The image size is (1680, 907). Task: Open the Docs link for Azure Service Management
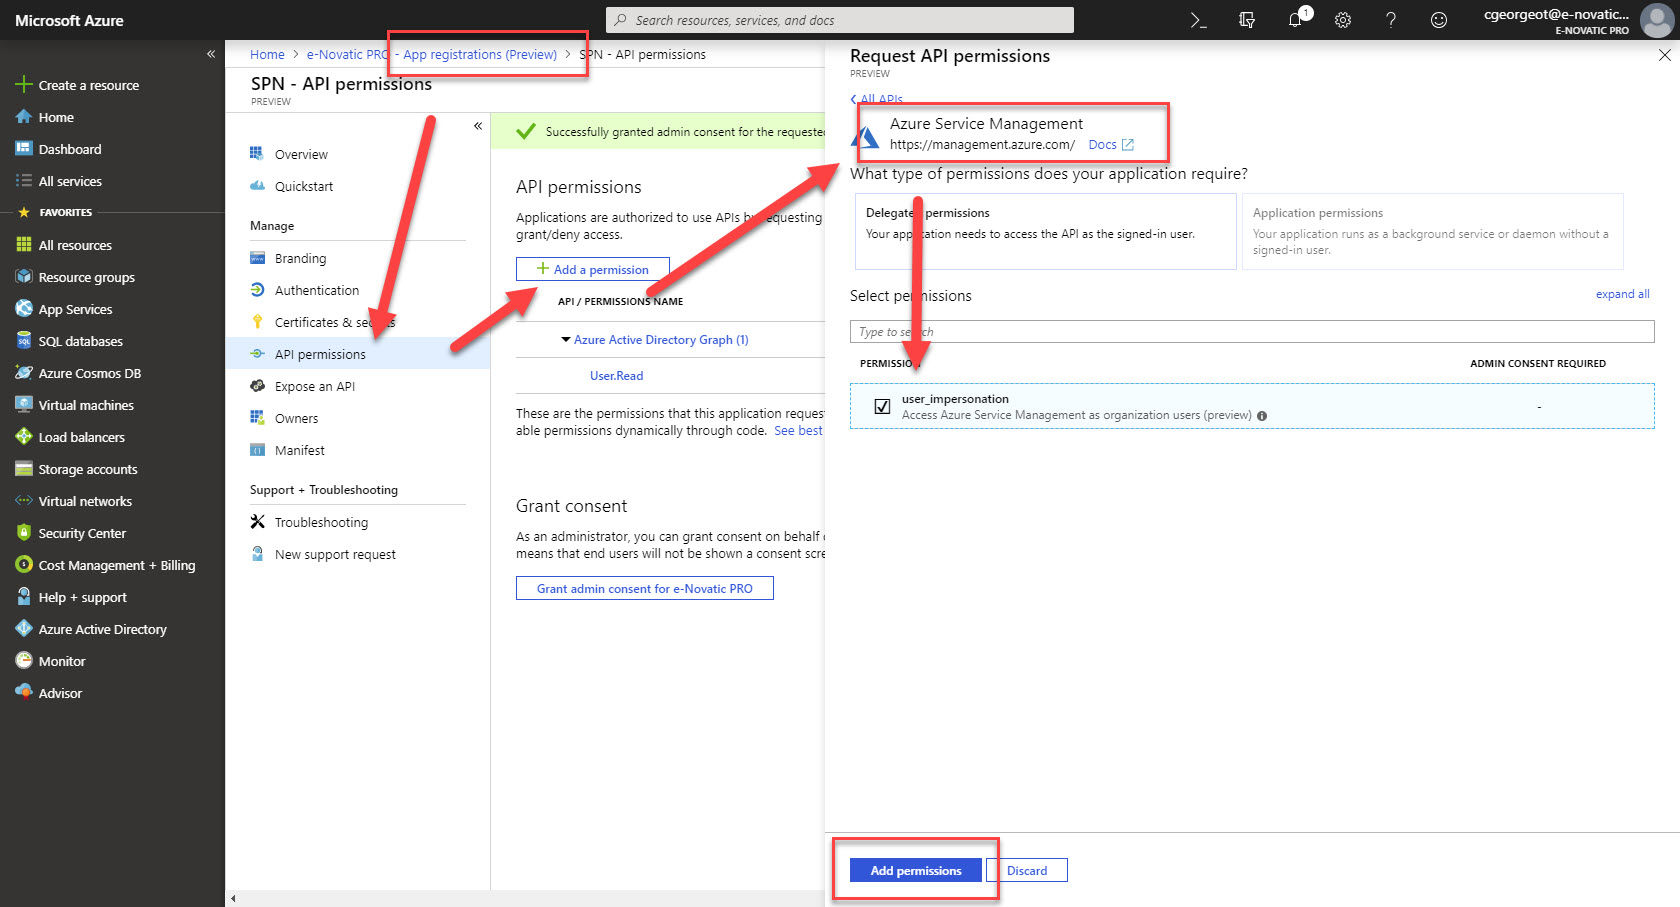pos(1111,145)
